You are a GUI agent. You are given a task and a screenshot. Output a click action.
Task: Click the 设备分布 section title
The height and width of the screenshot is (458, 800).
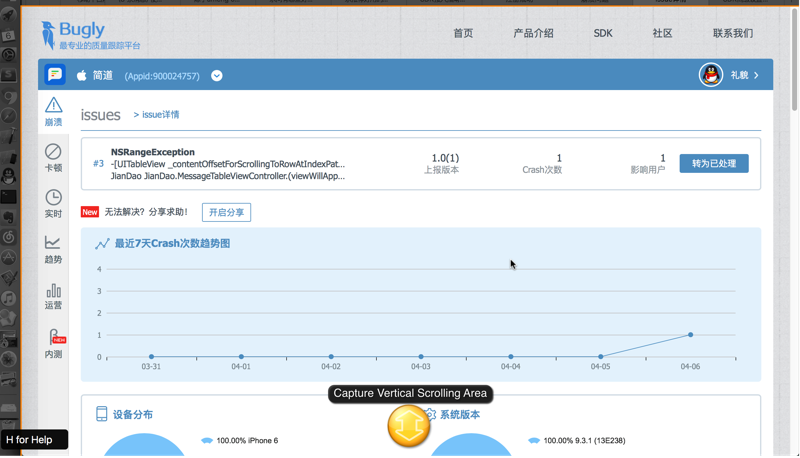[x=133, y=415]
